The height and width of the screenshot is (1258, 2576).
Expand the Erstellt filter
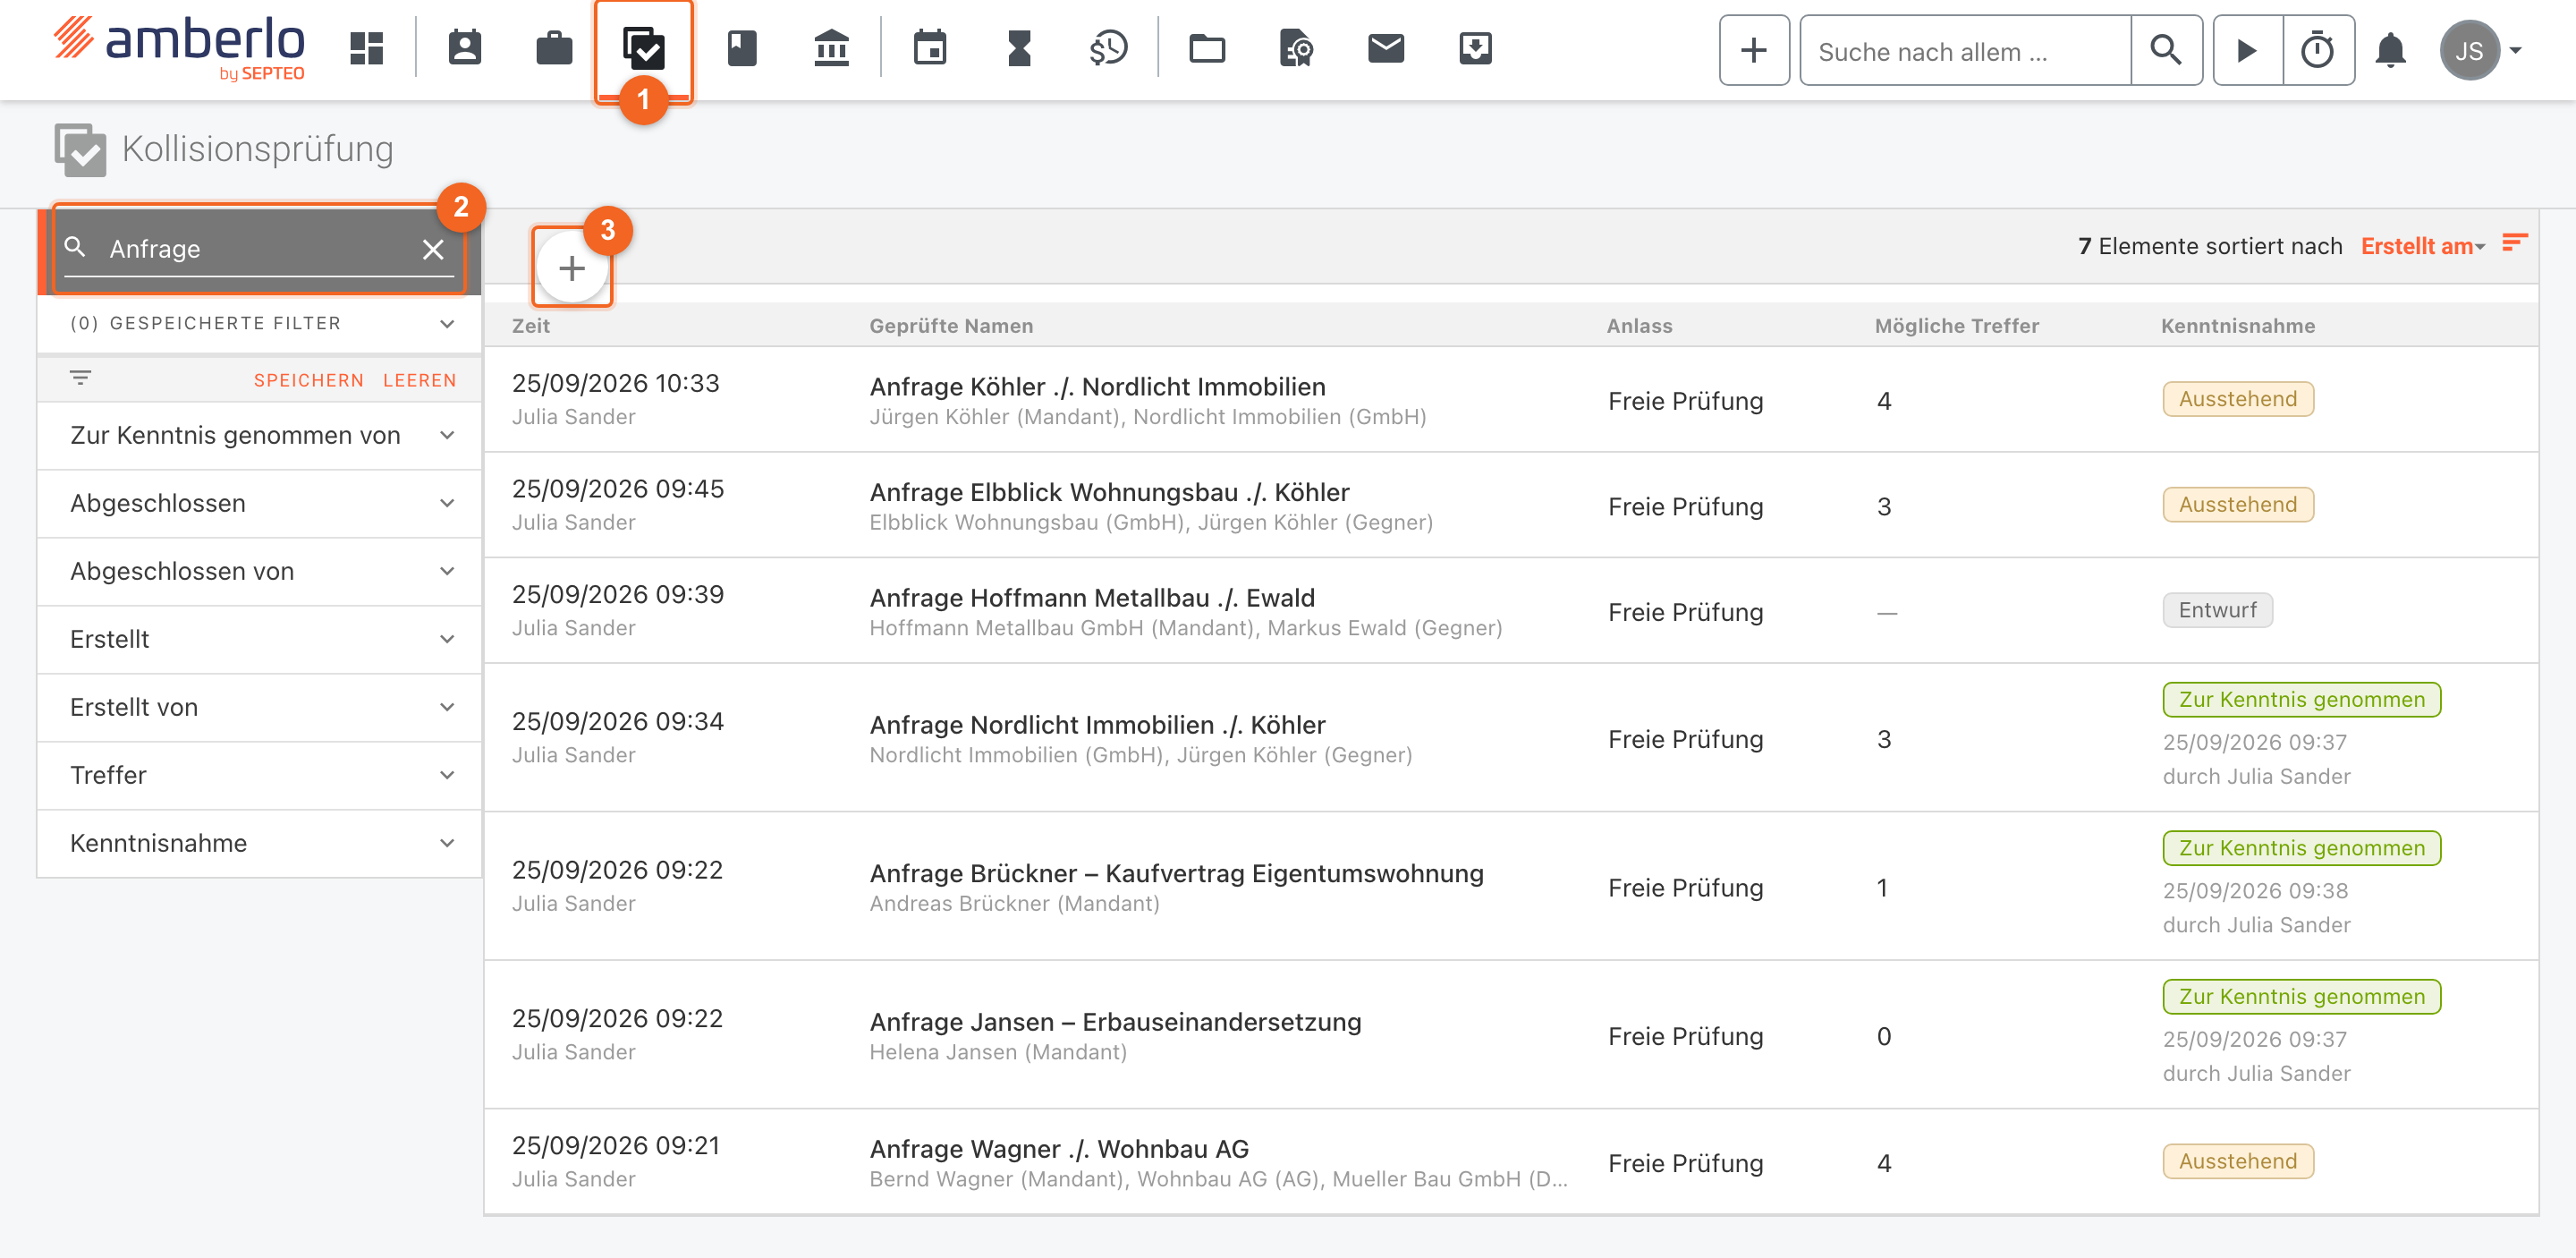click(259, 639)
